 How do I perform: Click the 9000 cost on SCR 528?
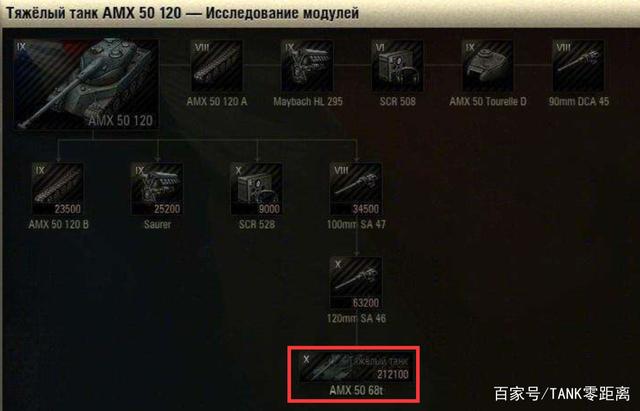click(269, 209)
